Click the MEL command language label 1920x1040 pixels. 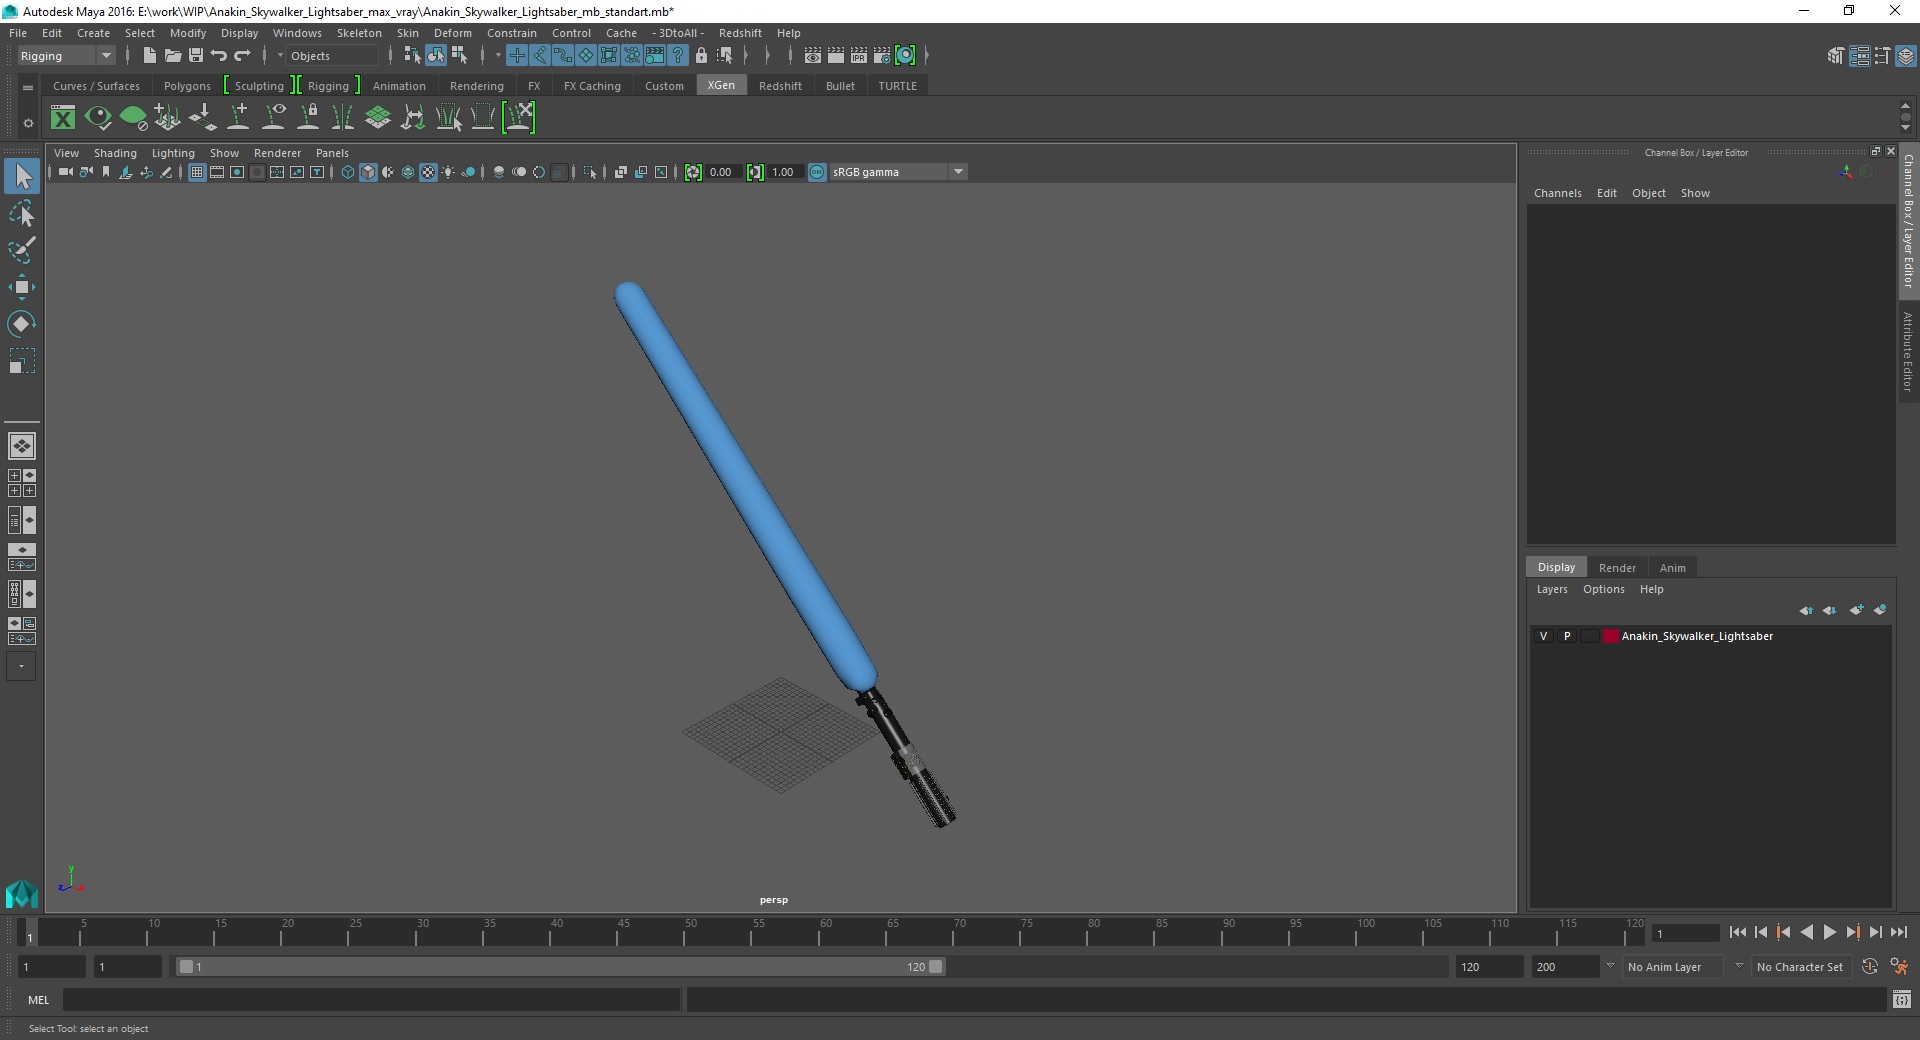point(39,1000)
